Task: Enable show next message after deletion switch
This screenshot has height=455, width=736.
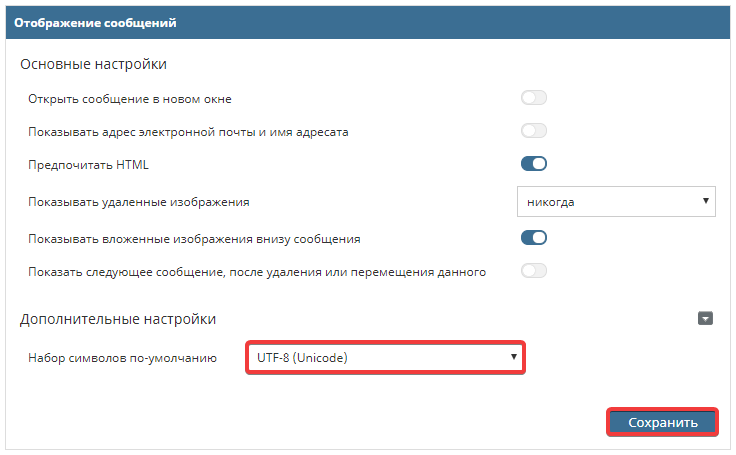Action: tap(534, 271)
